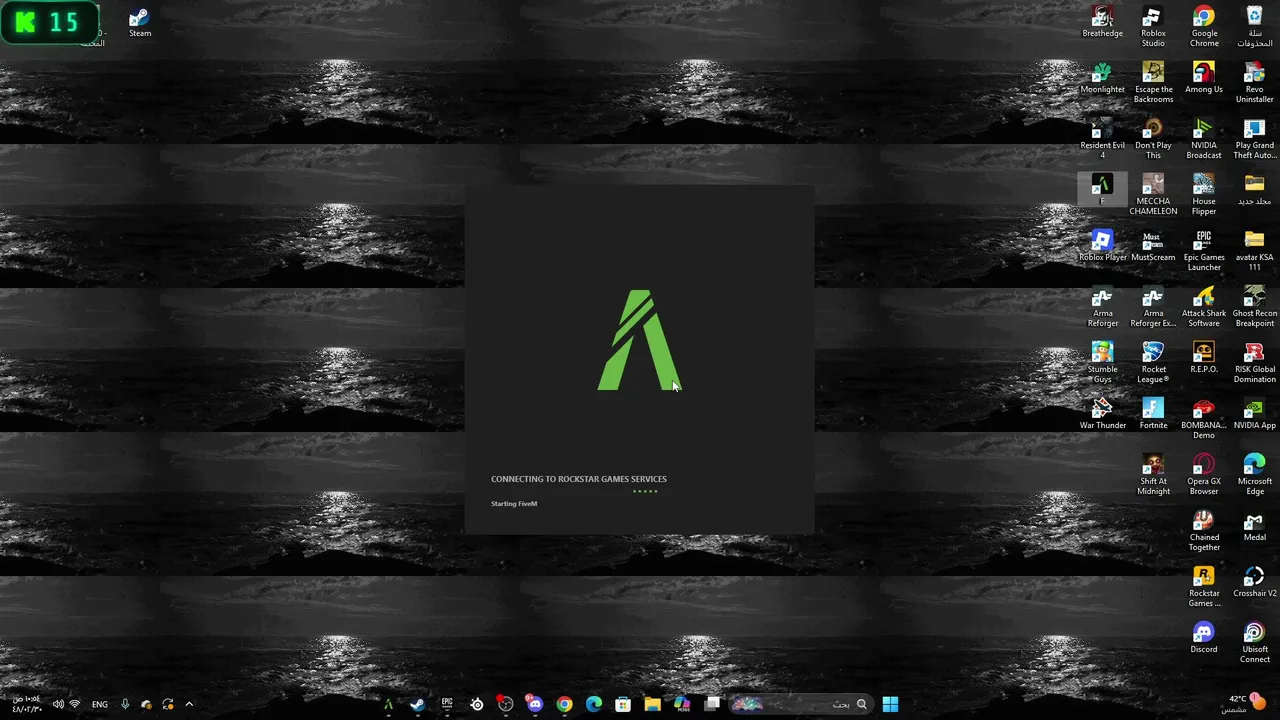This screenshot has width=1280, height=720.
Task: Open Epic Games from the taskbar
Action: click(x=447, y=704)
